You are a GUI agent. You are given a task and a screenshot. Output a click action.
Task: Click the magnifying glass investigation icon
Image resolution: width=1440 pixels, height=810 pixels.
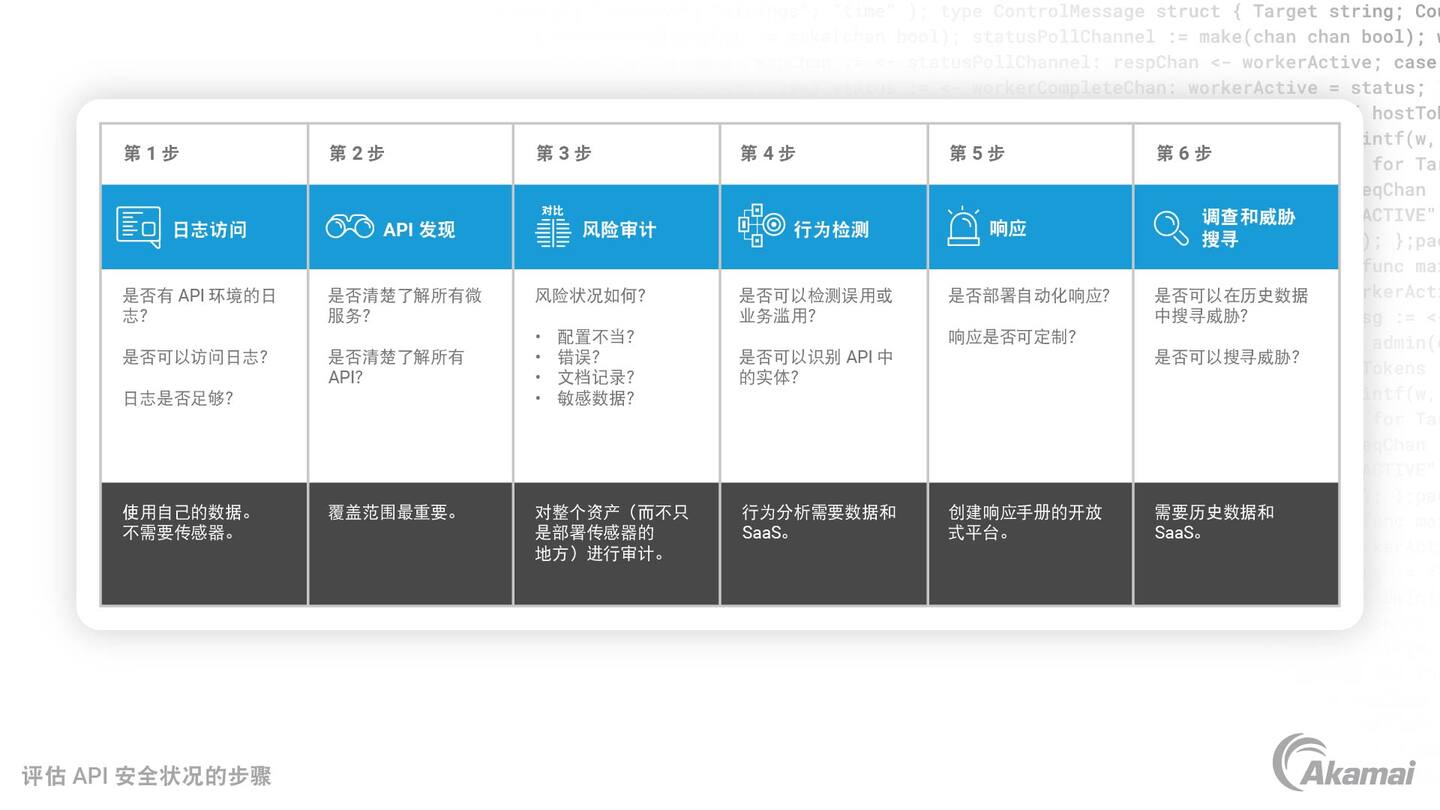1170,227
